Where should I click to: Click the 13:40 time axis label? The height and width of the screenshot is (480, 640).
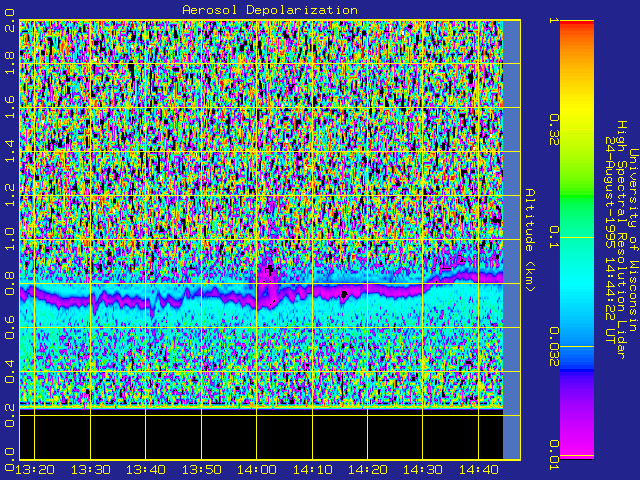(146, 470)
